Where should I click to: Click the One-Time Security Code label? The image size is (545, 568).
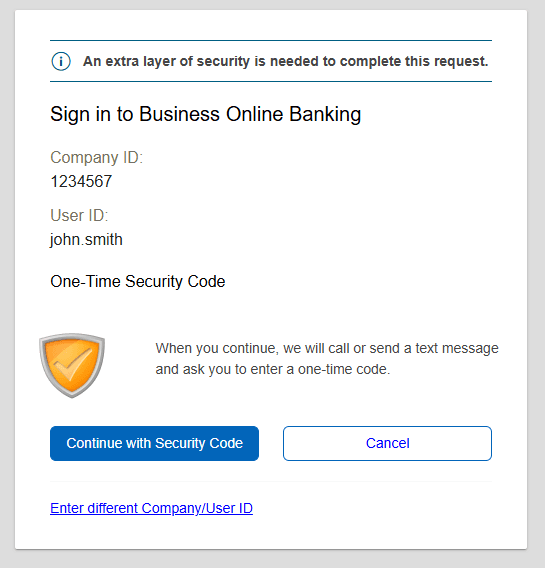(x=138, y=281)
